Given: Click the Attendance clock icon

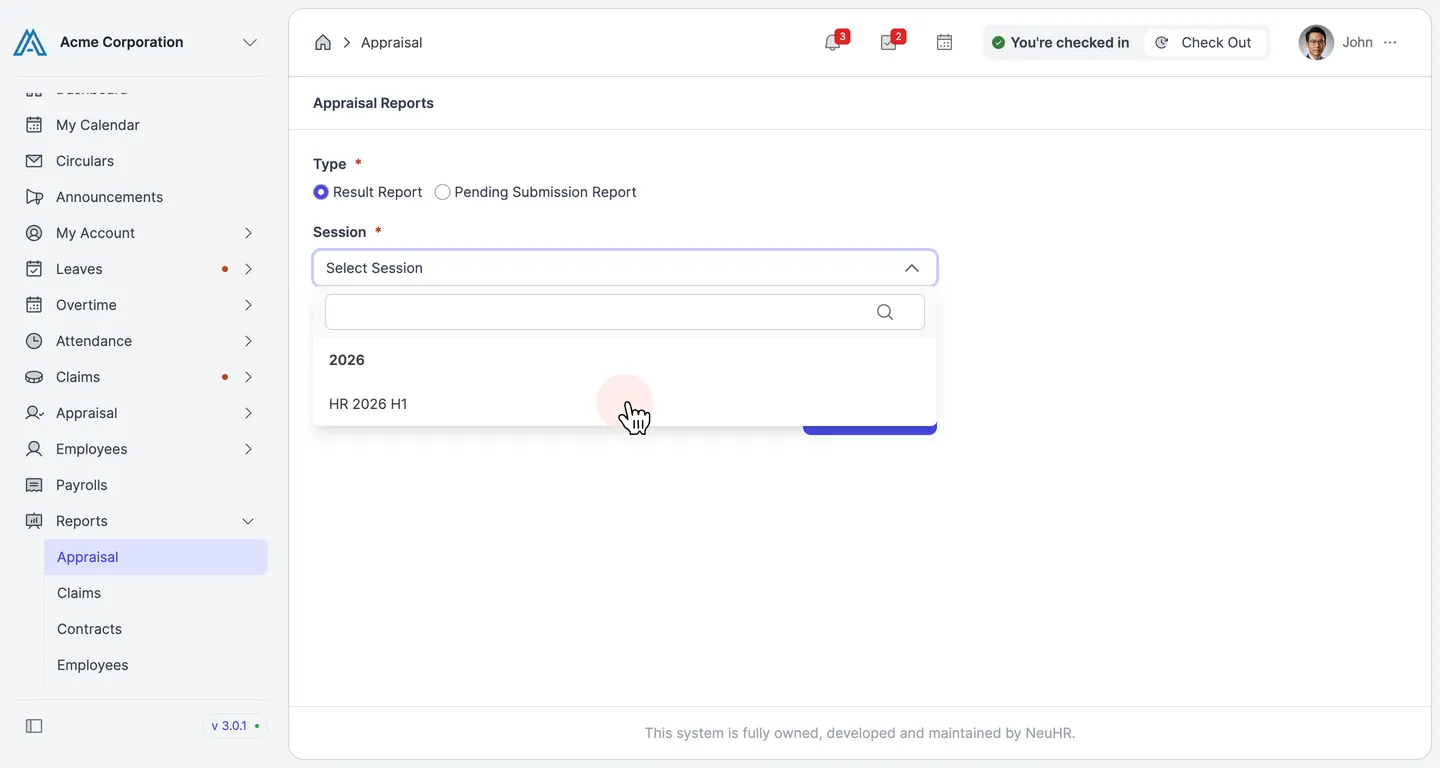Looking at the screenshot, I should [34, 341].
